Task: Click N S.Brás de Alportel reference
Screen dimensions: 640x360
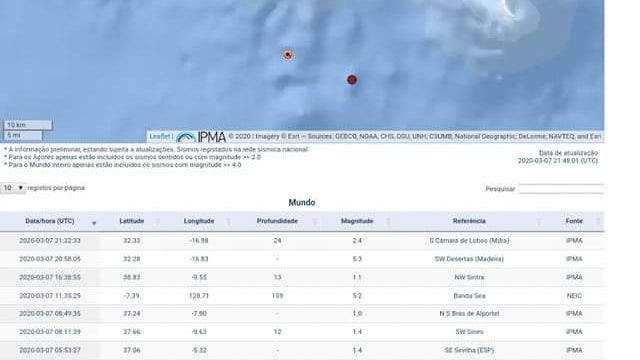Action: click(x=469, y=313)
